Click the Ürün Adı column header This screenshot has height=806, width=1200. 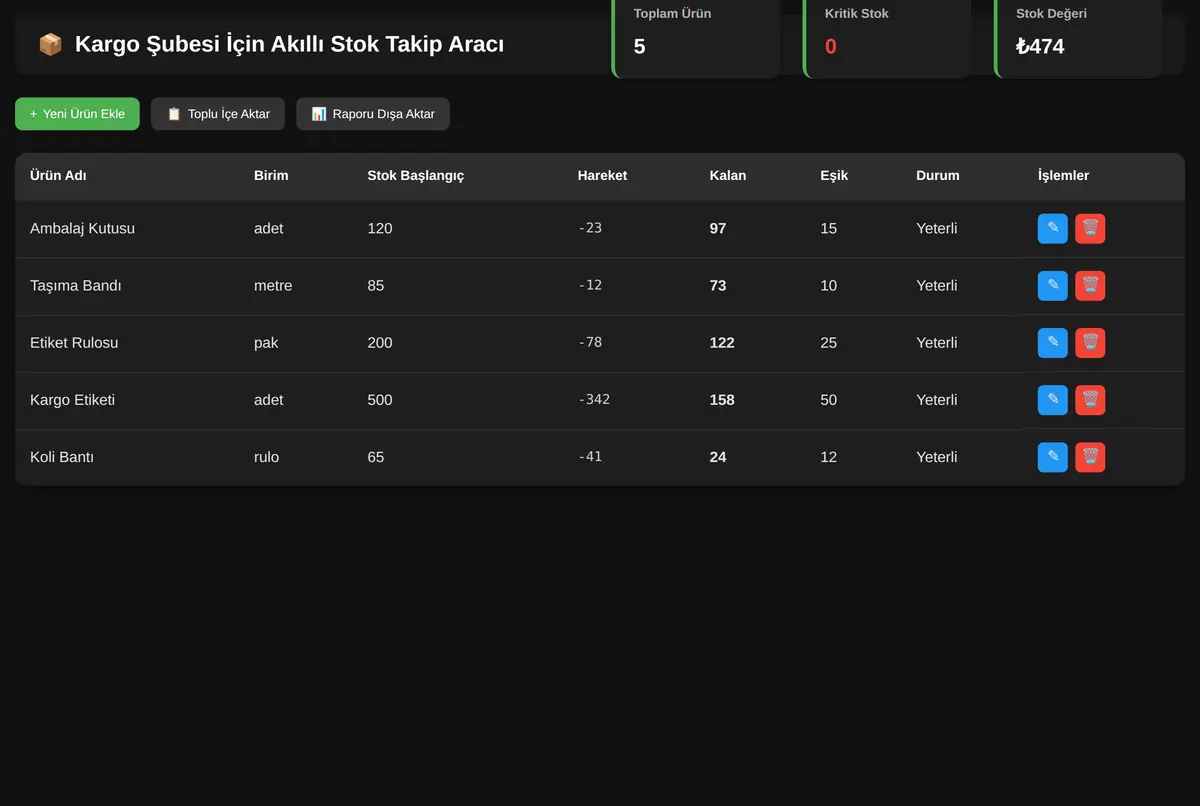point(58,176)
